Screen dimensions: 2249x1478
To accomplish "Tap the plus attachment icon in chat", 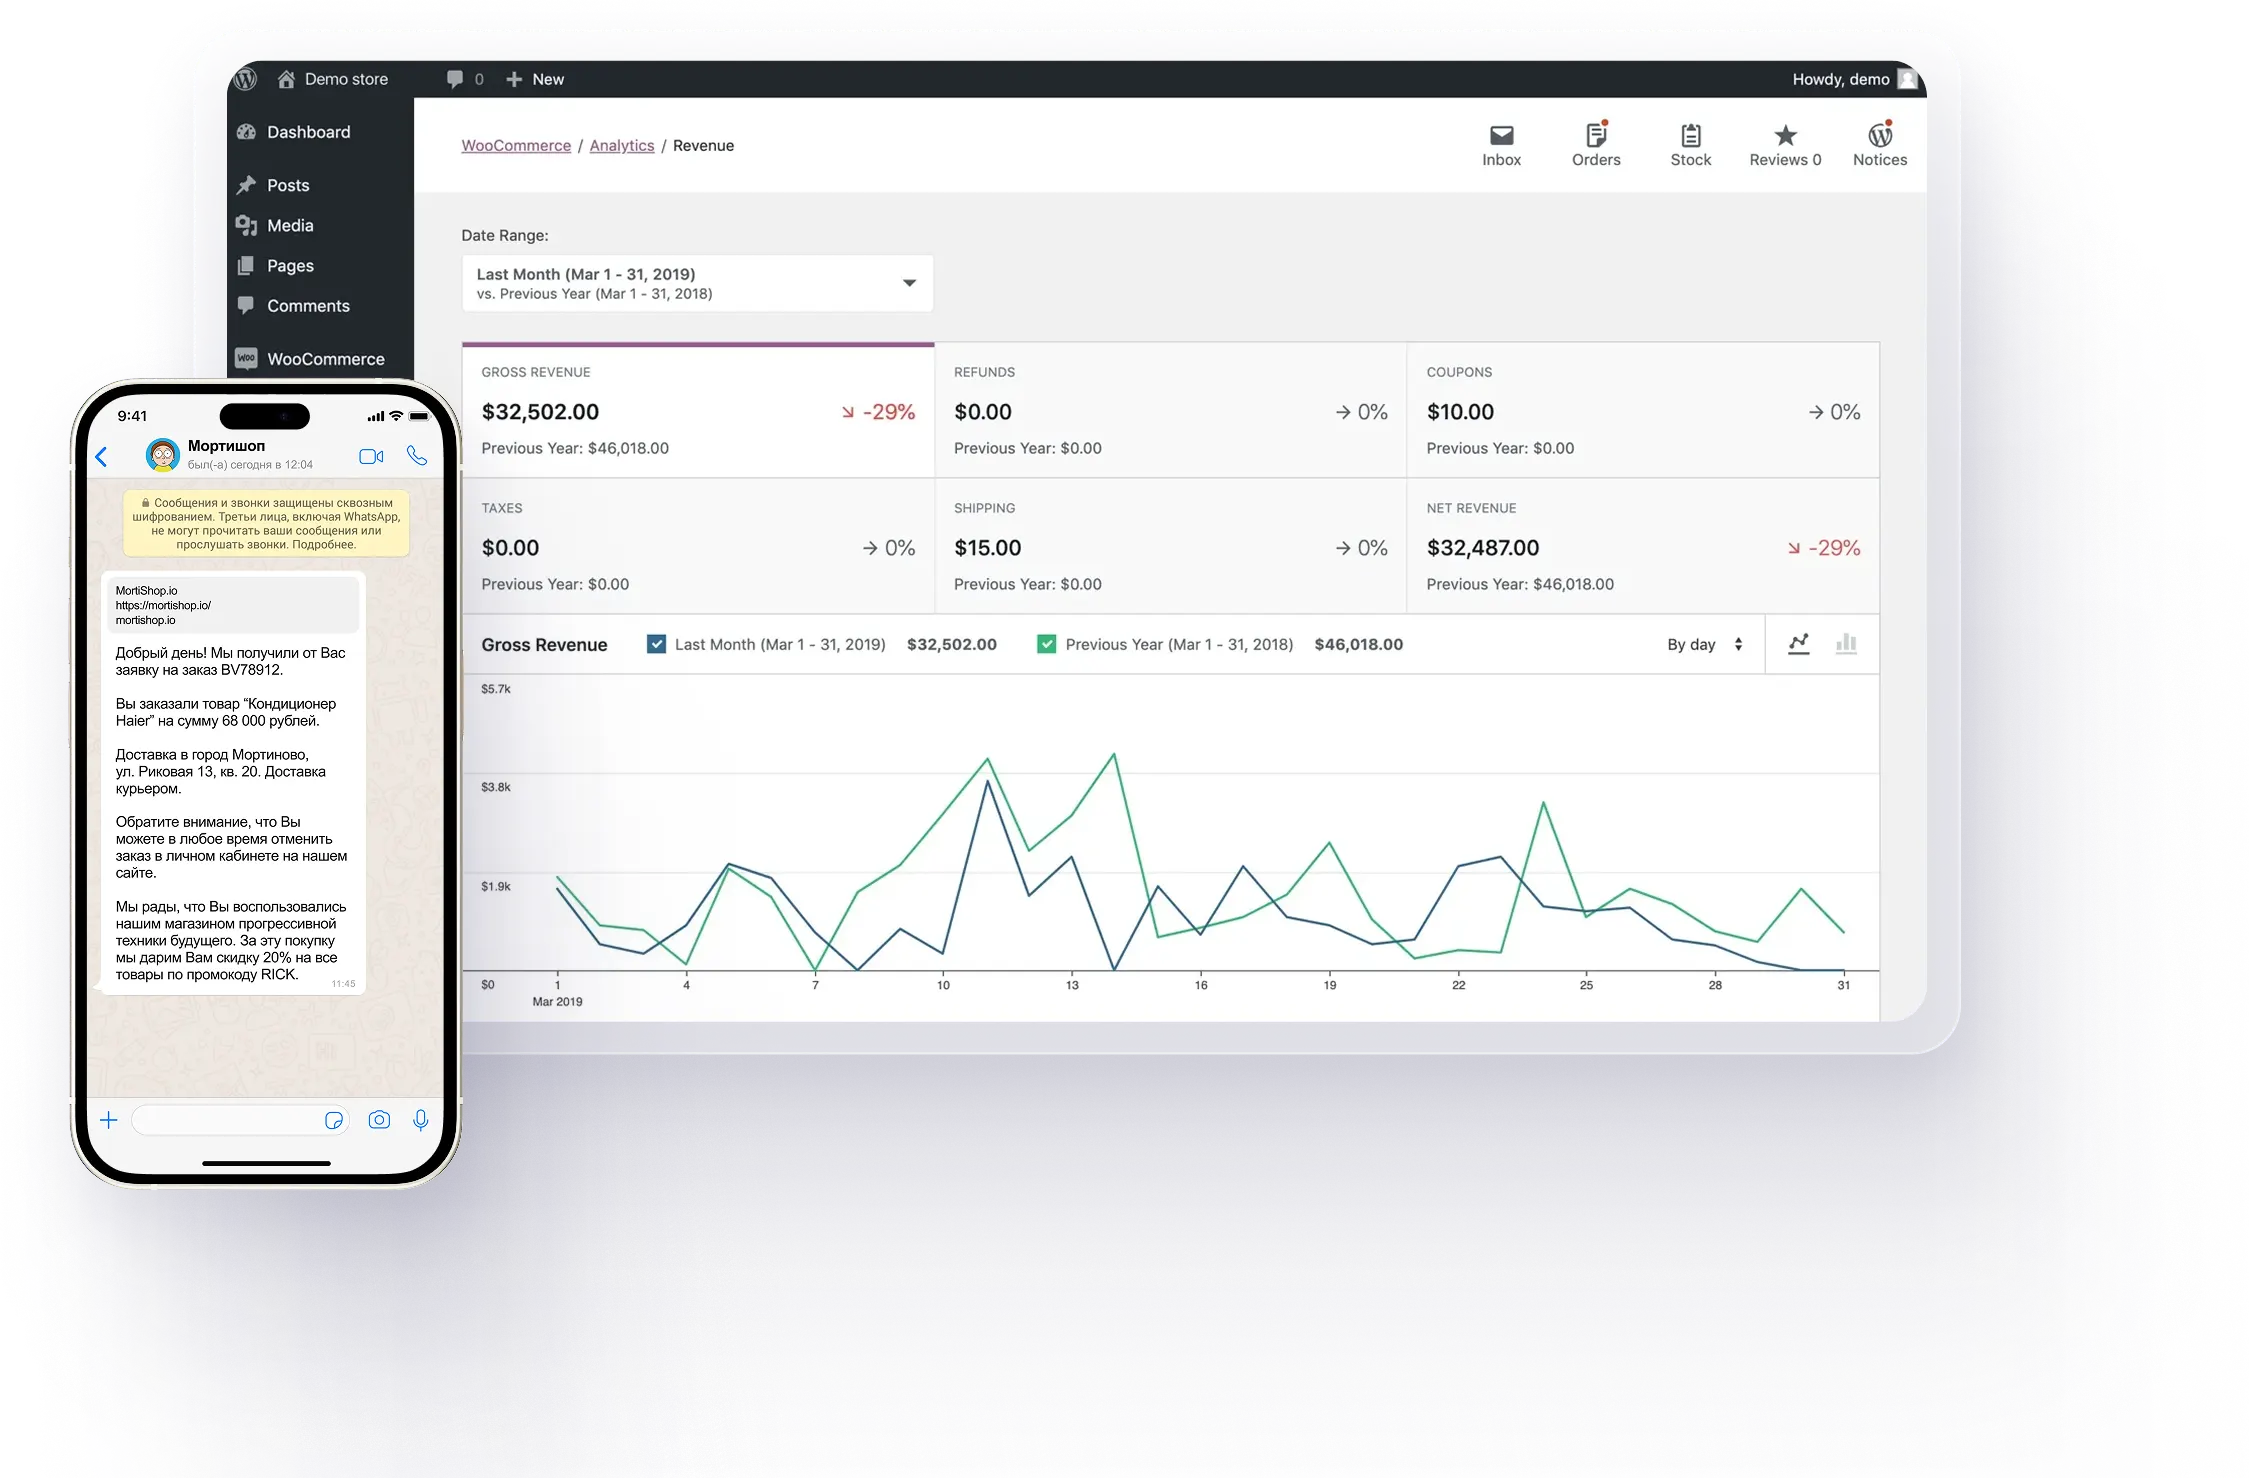I will coord(109,1120).
